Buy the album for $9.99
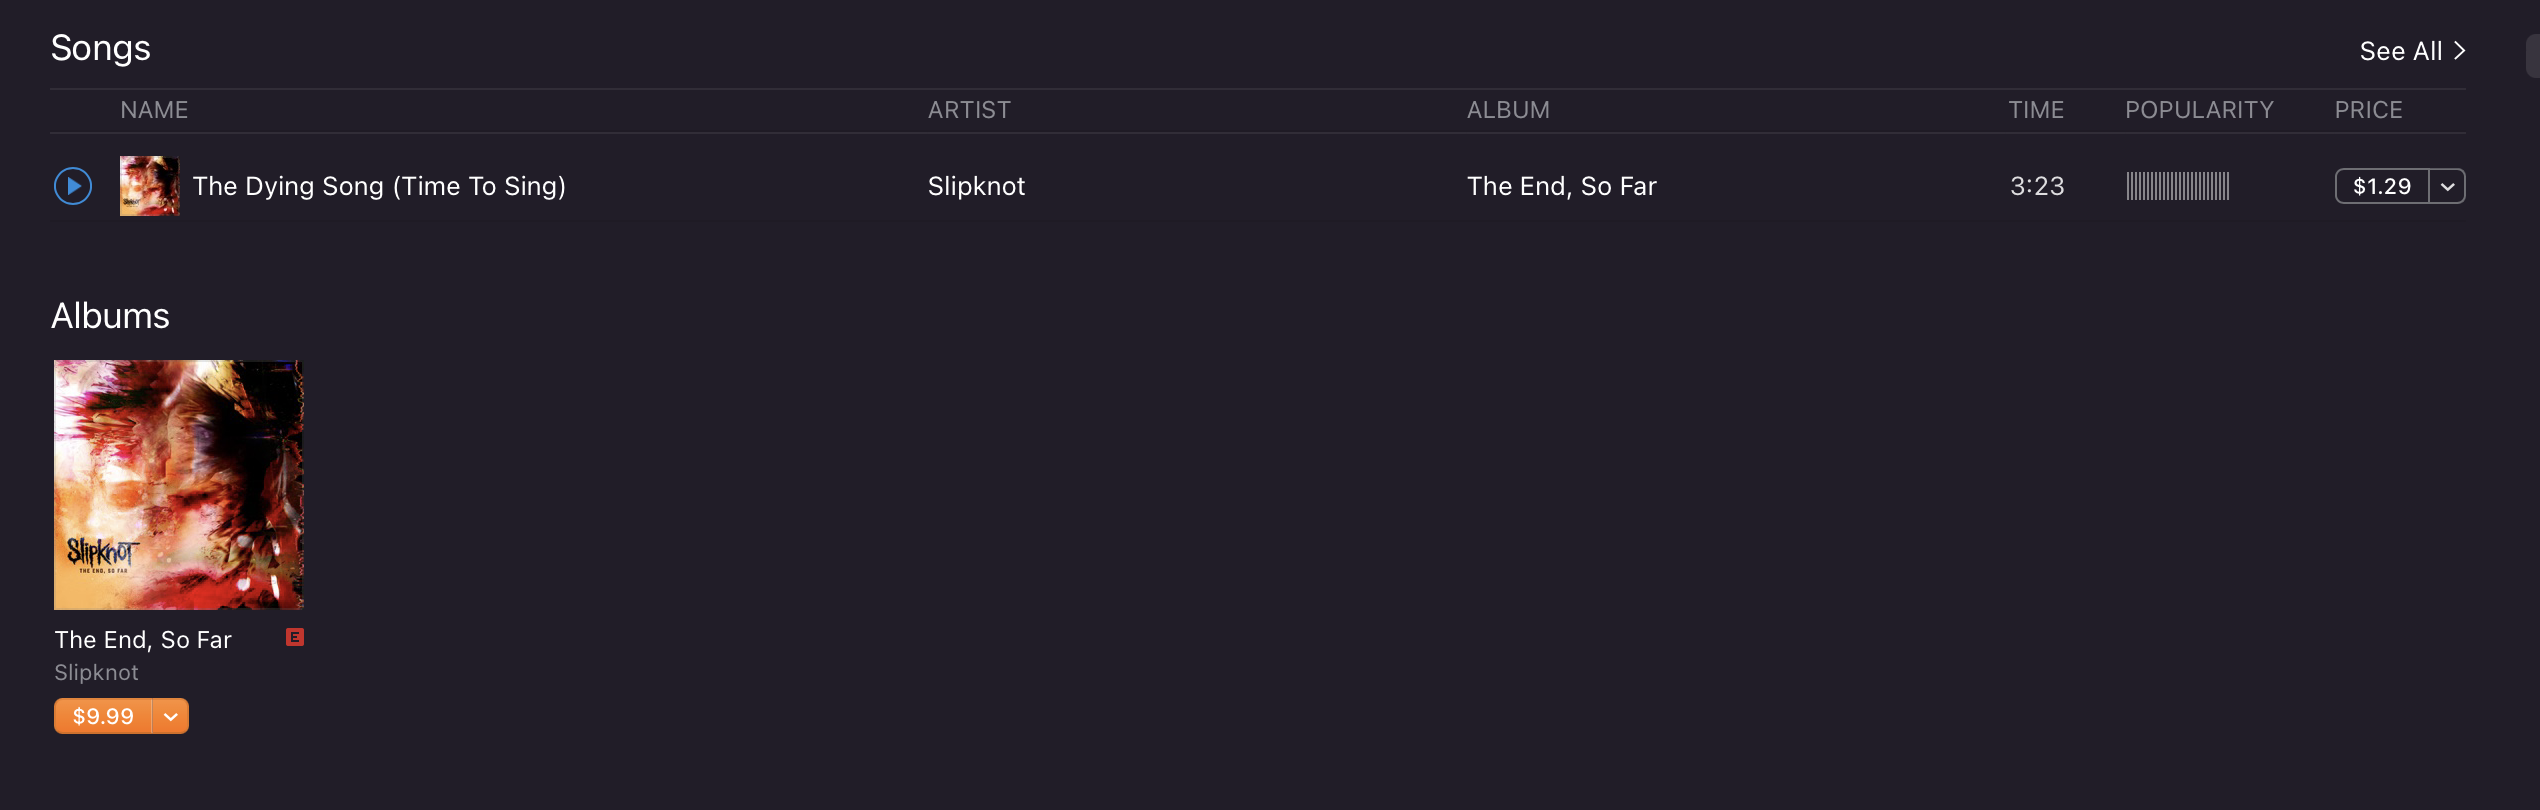Screen dimensions: 2540x810 click(x=103, y=716)
